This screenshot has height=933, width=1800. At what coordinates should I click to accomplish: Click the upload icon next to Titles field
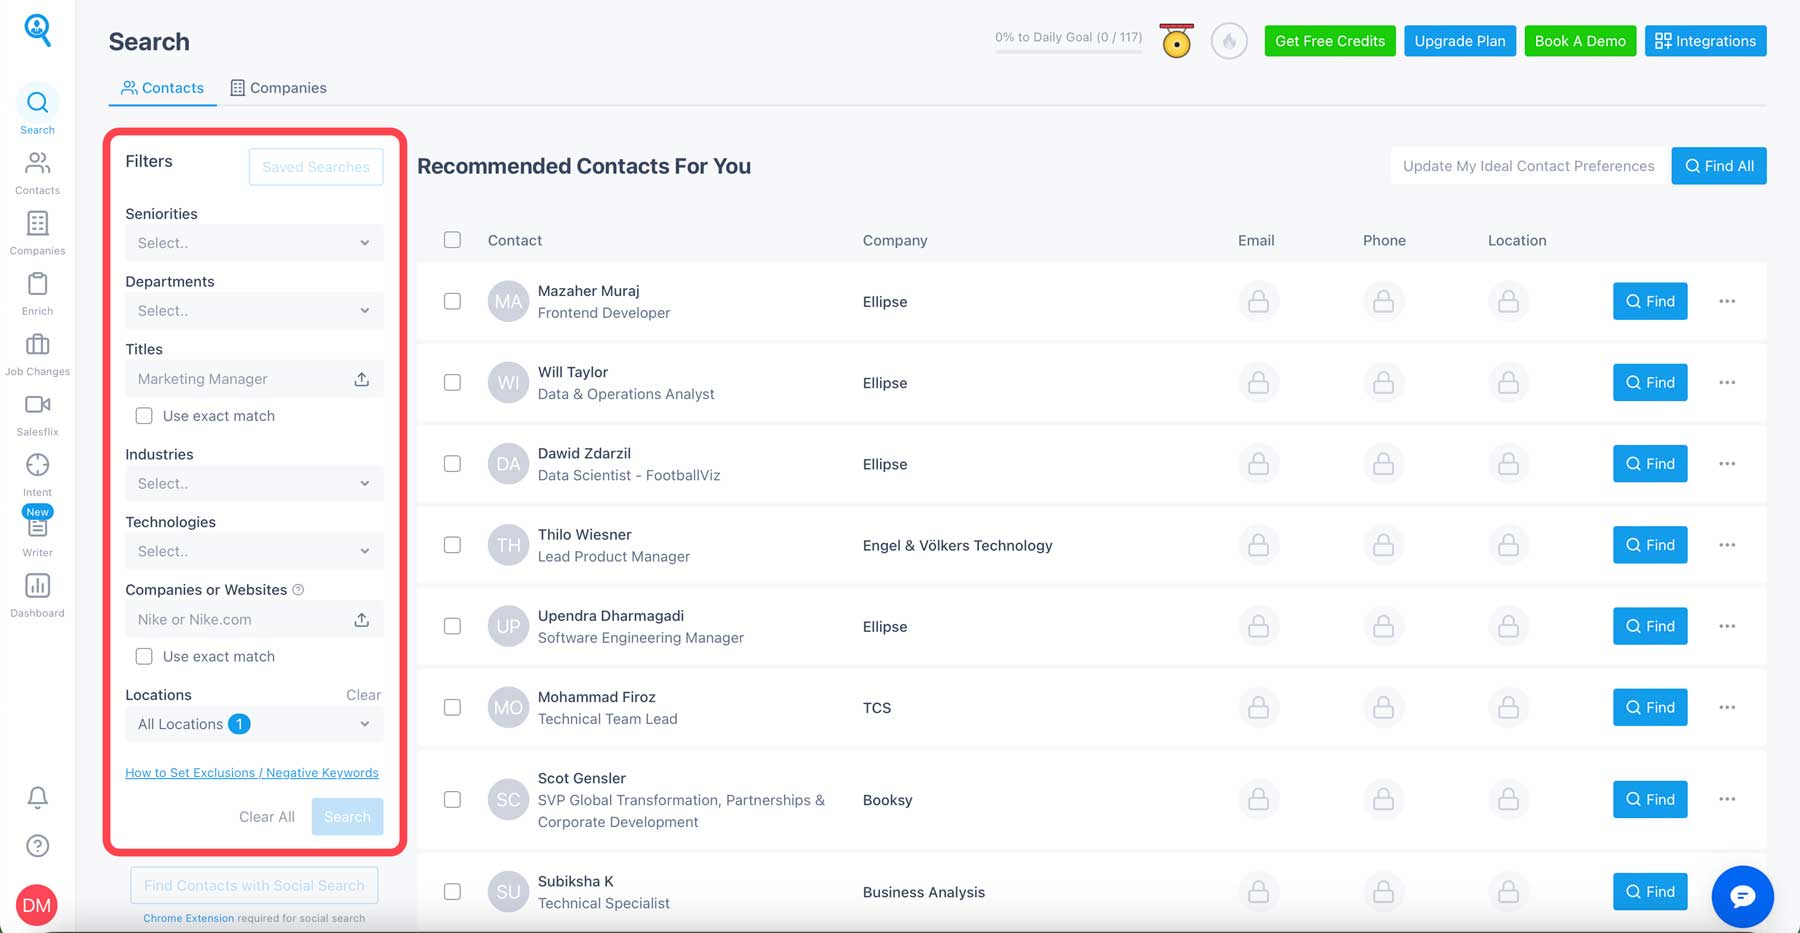click(x=361, y=379)
